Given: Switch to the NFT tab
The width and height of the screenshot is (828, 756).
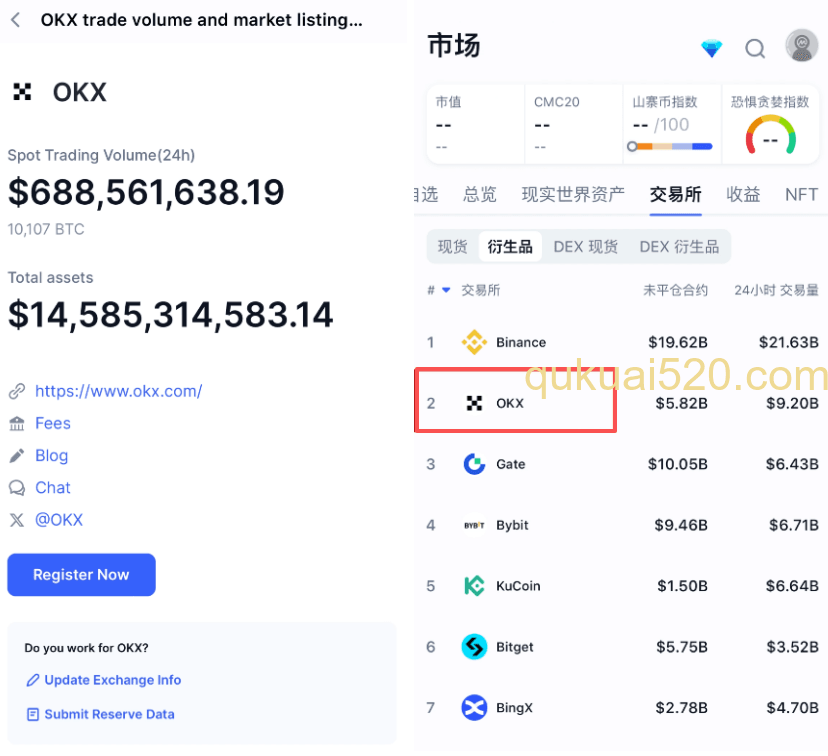Looking at the screenshot, I should 801,194.
